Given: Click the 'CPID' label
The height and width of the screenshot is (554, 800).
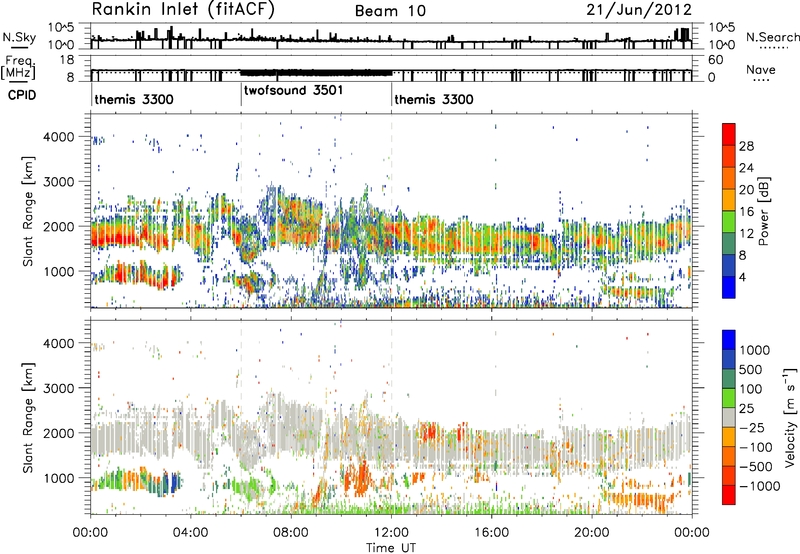Looking at the screenshot, I should coord(22,95).
